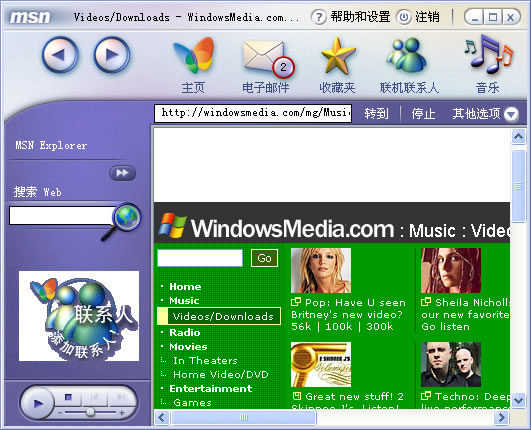The width and height of the screenshot is (531, 430).
Task: Click inside the URL address field
Action: click(253, 113)
